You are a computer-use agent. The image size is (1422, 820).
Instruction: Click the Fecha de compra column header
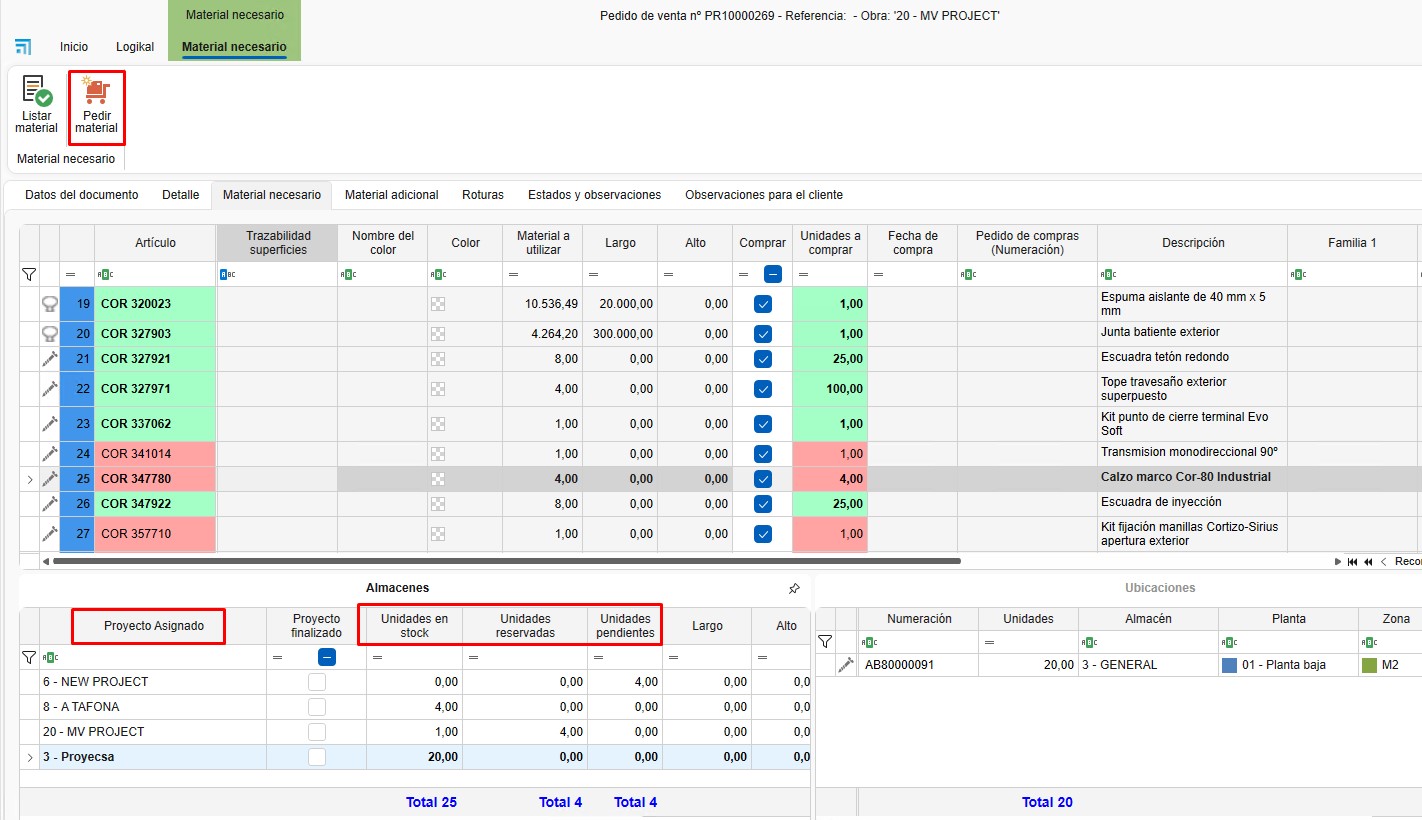912,243
